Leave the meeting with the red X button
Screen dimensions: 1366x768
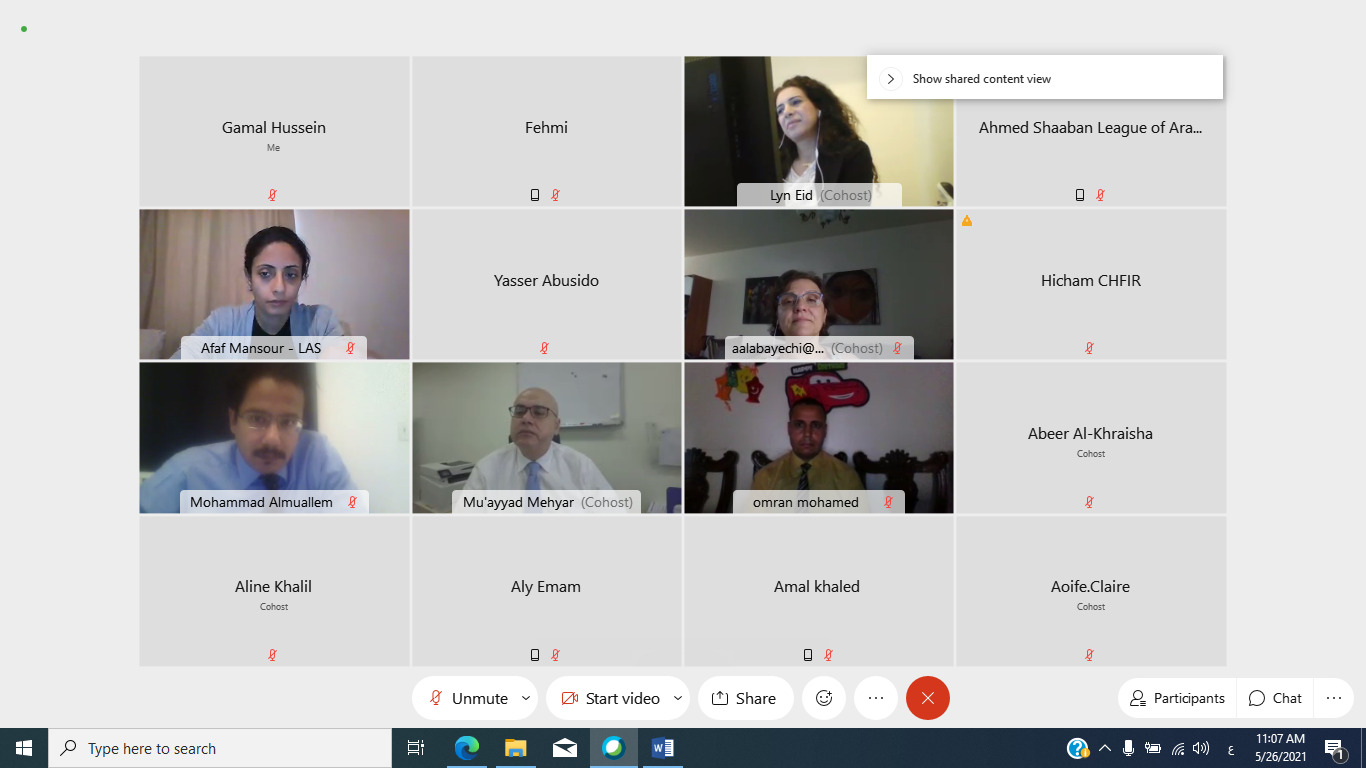[x=928, y=698]
